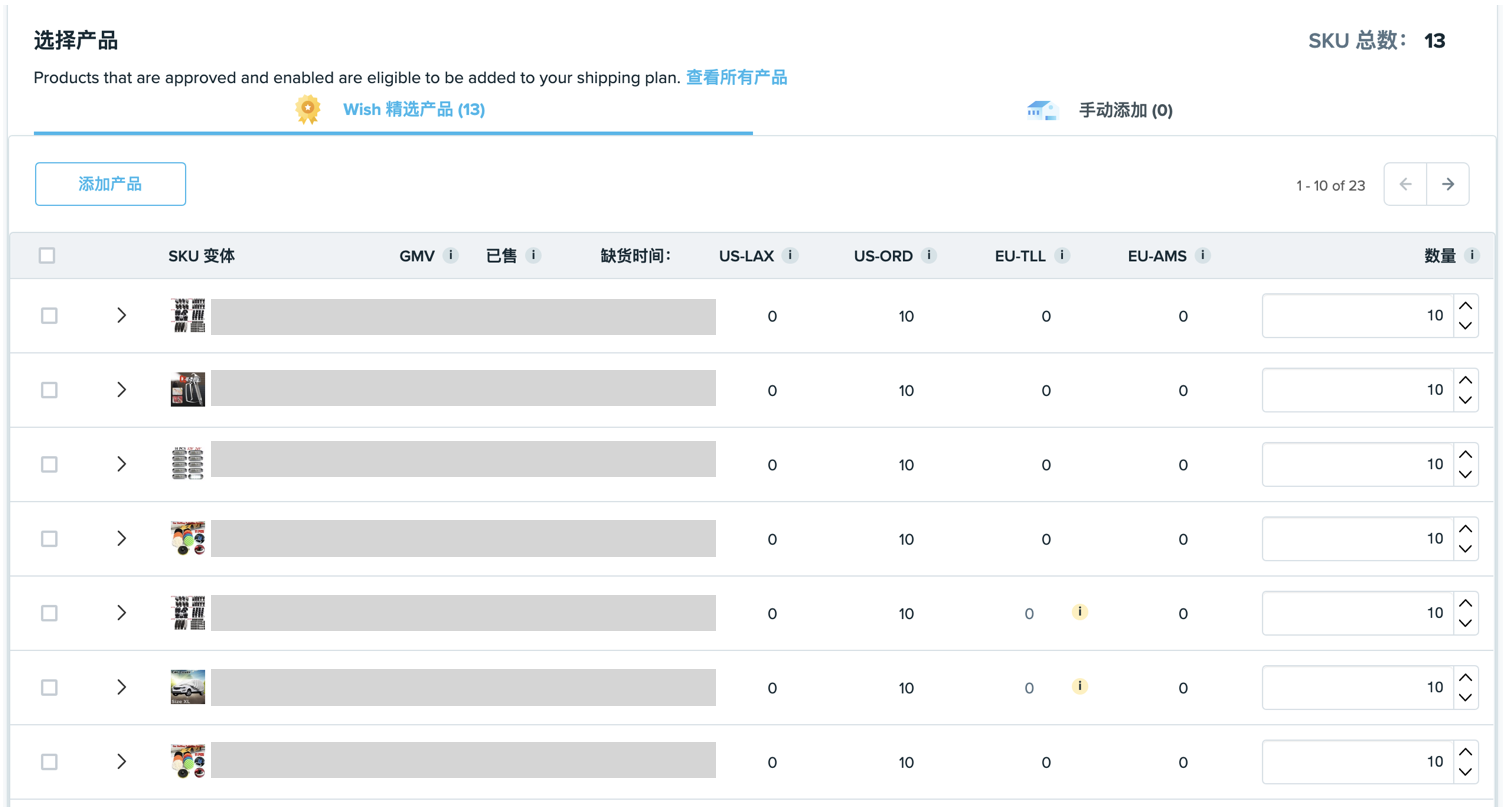Expand the row with the white car thumbnail
This screenshot has height=810, width=1506.
(x=122, y=687)
